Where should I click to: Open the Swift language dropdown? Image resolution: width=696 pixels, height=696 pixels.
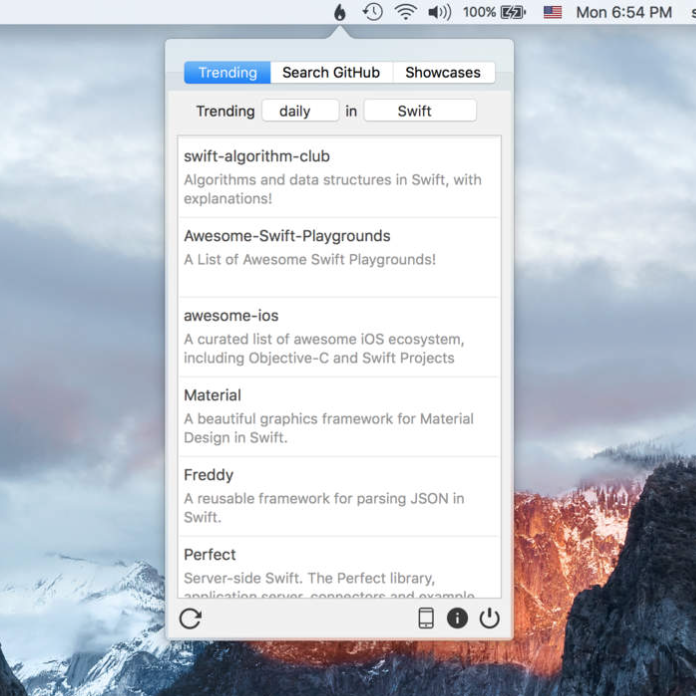coord(420,111)
